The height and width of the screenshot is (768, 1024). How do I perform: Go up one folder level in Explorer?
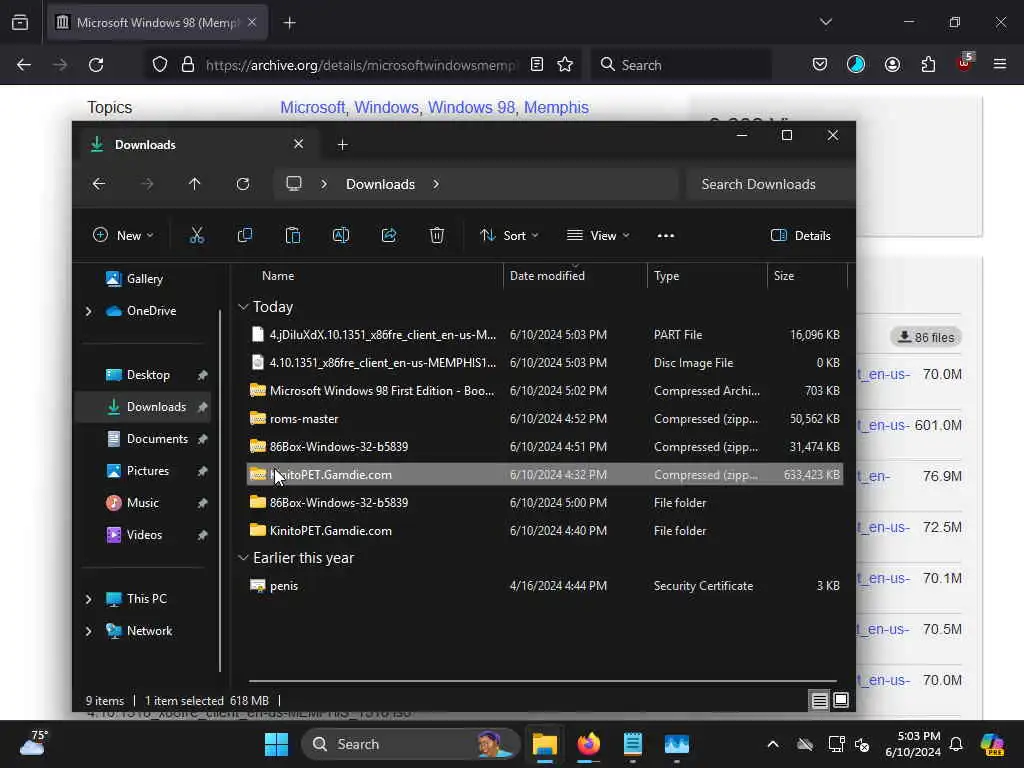coord(195,184)
